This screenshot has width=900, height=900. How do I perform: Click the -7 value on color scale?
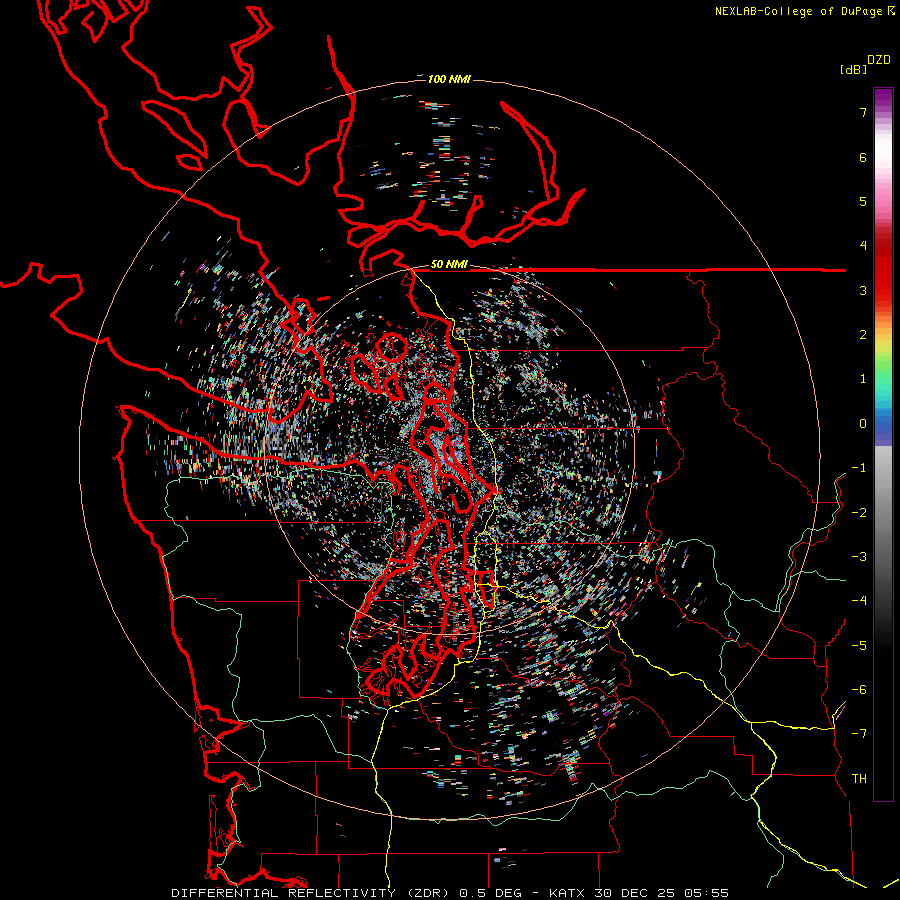[859, 734]
